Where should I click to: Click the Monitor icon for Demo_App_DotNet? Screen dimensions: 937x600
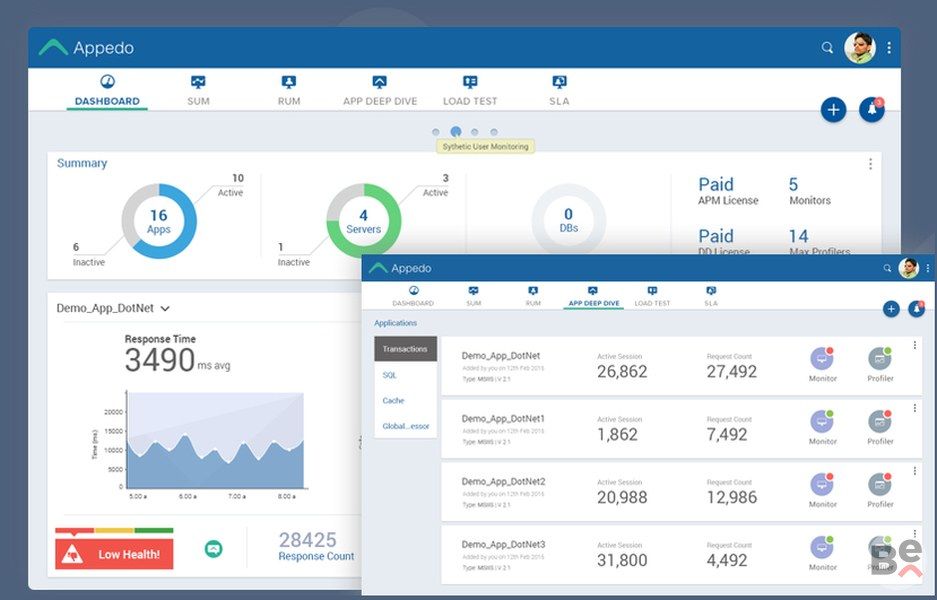[822, 359]
